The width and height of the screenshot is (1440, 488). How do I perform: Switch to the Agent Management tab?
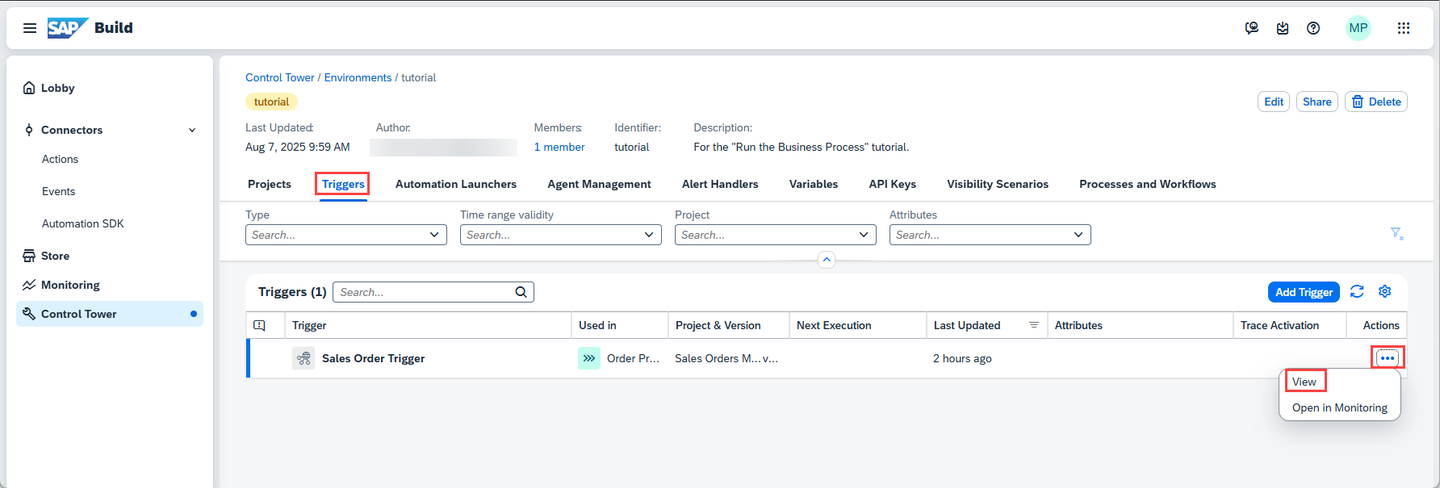(x=599, y=184)
